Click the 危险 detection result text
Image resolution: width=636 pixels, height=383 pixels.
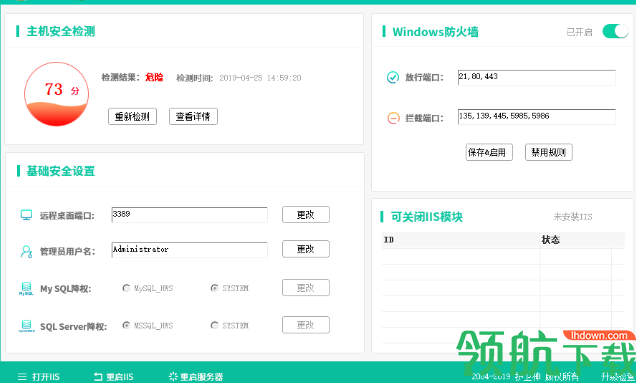[x=154, y=77]
